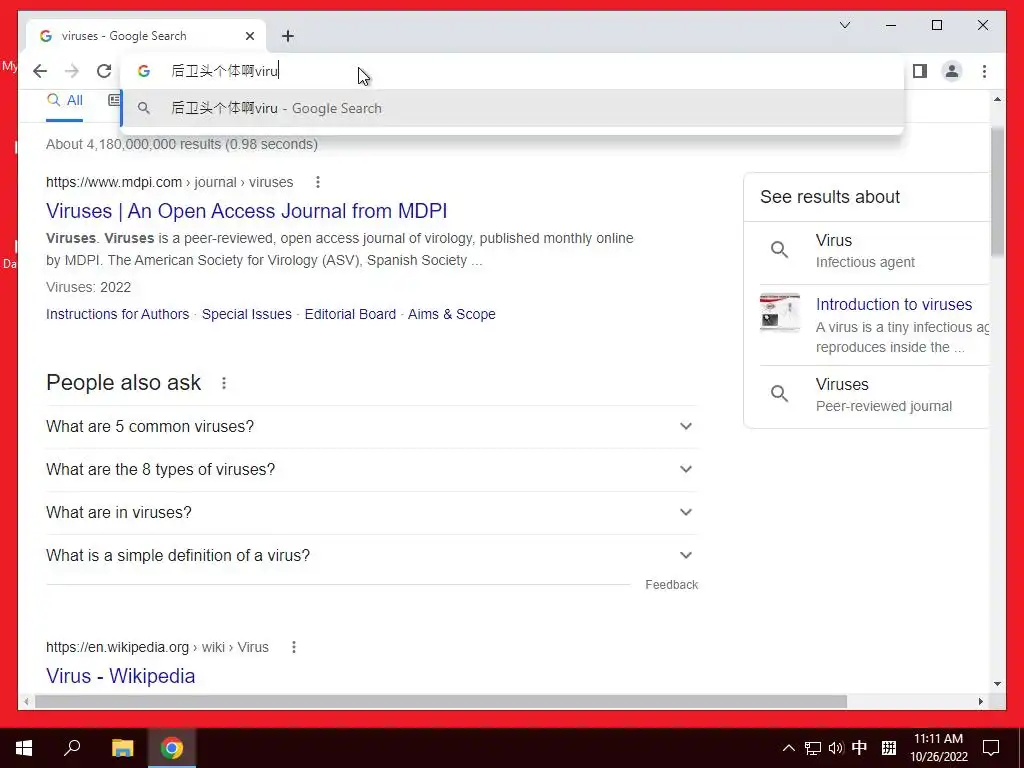Open the Chrome side panel icon
Viewport: 1024px width, 768px height.
(920, 71)
